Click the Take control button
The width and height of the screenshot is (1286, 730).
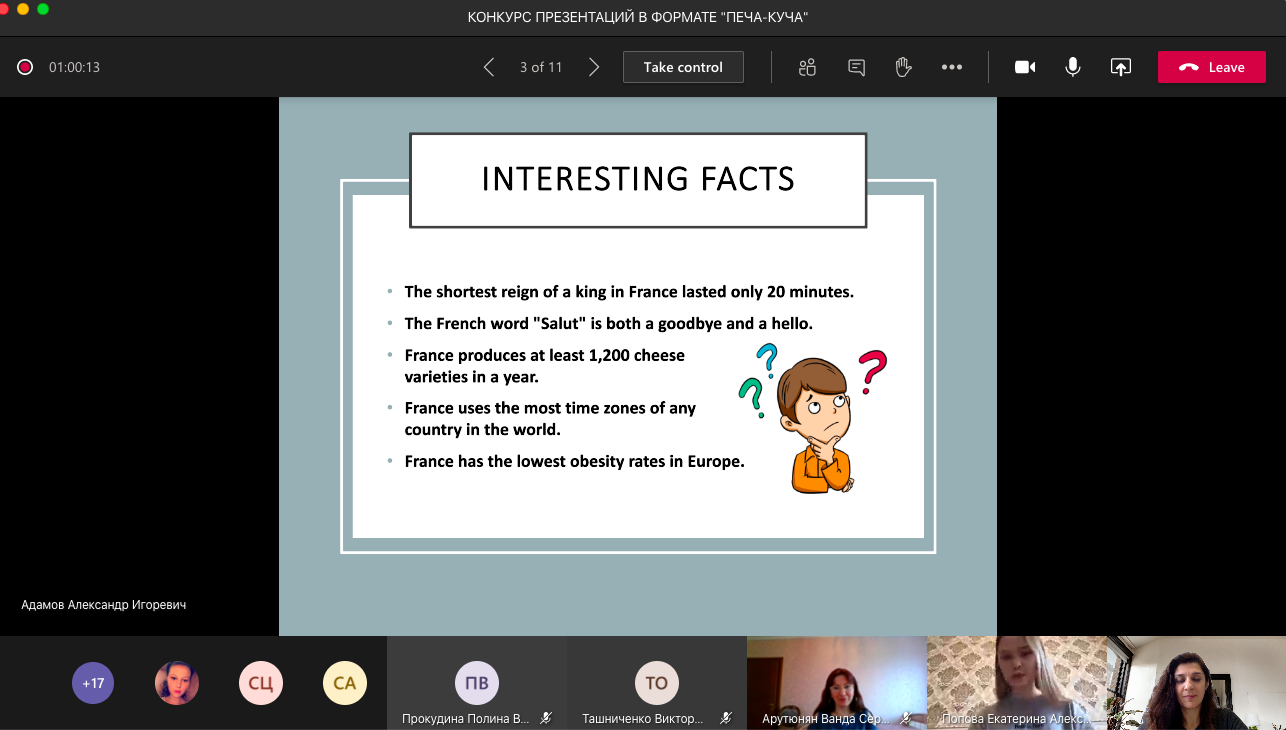683,67
